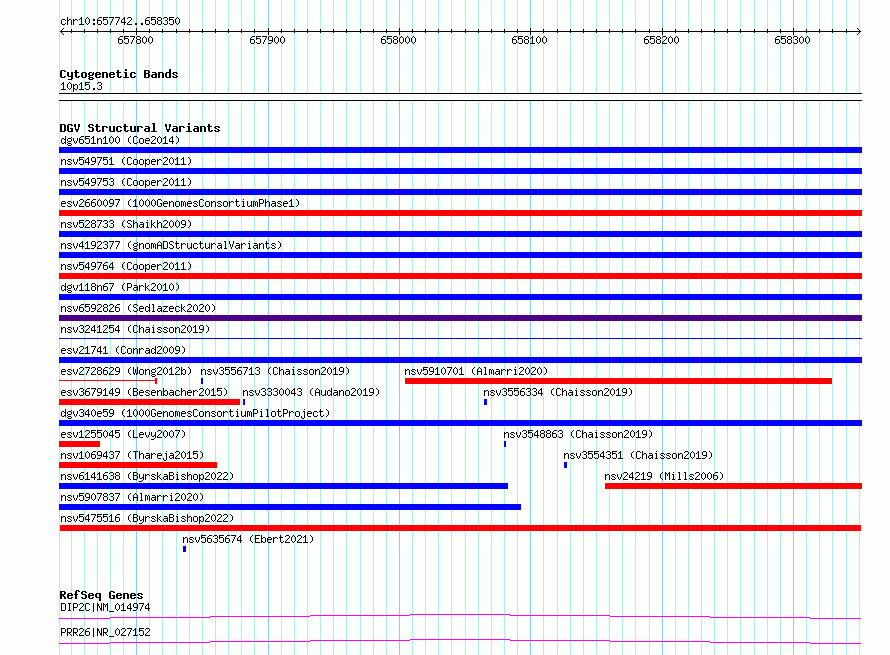The height and width of the screenshot is (655, 890).
Task: Click dgv340e59 1000GenomesConsortiumPilotProject label
Action: 195,413
